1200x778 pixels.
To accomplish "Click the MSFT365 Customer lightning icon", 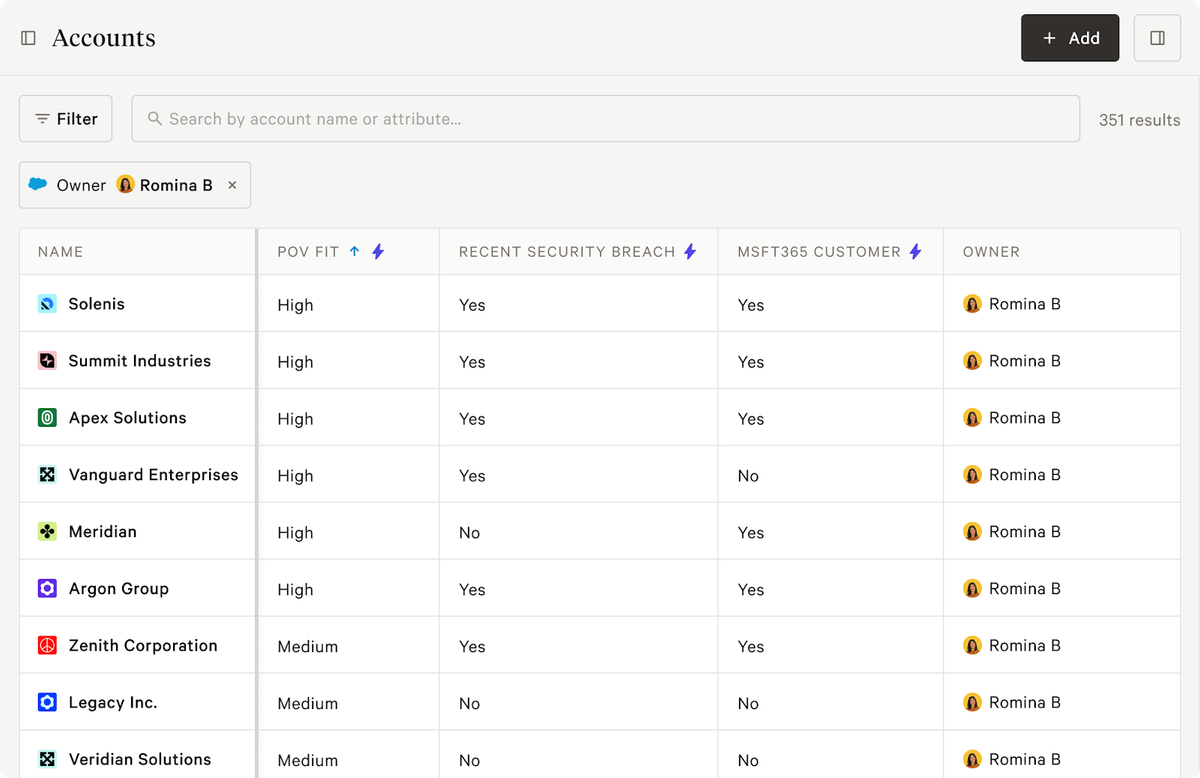I will coord(915,252).
